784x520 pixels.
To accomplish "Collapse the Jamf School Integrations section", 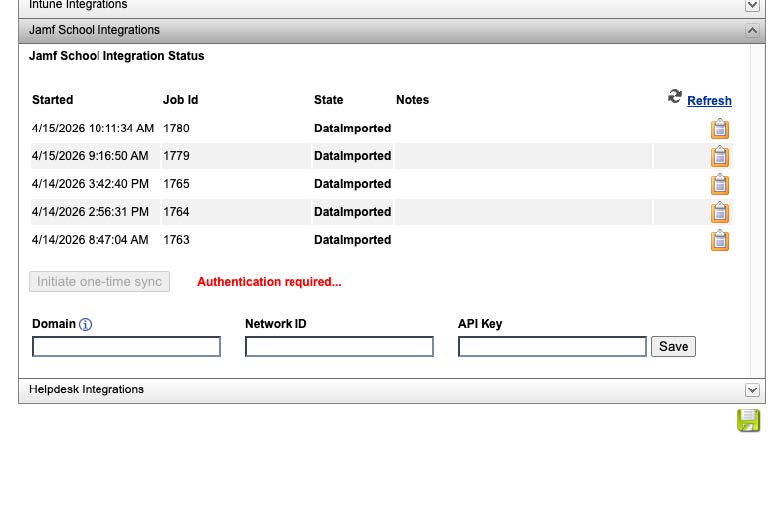I will coord(752,31).
